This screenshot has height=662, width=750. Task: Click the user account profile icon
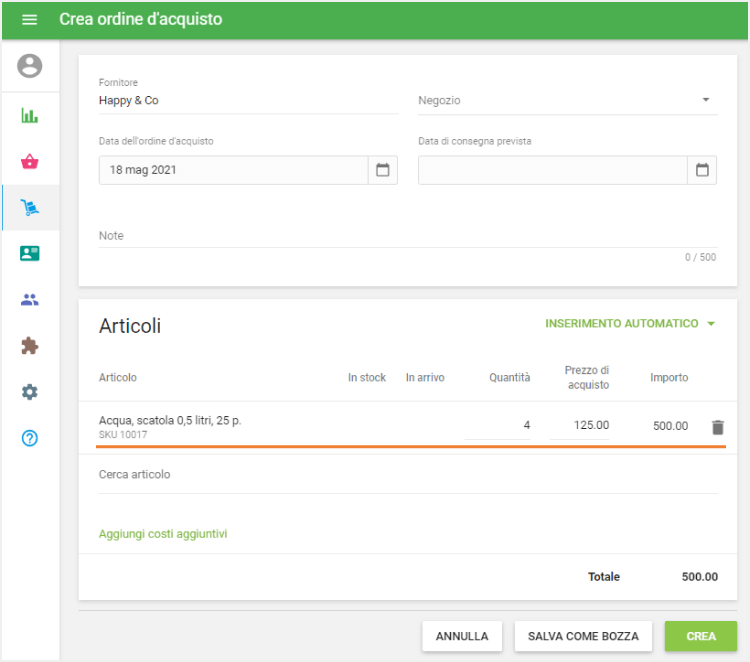tap(30, 67)
